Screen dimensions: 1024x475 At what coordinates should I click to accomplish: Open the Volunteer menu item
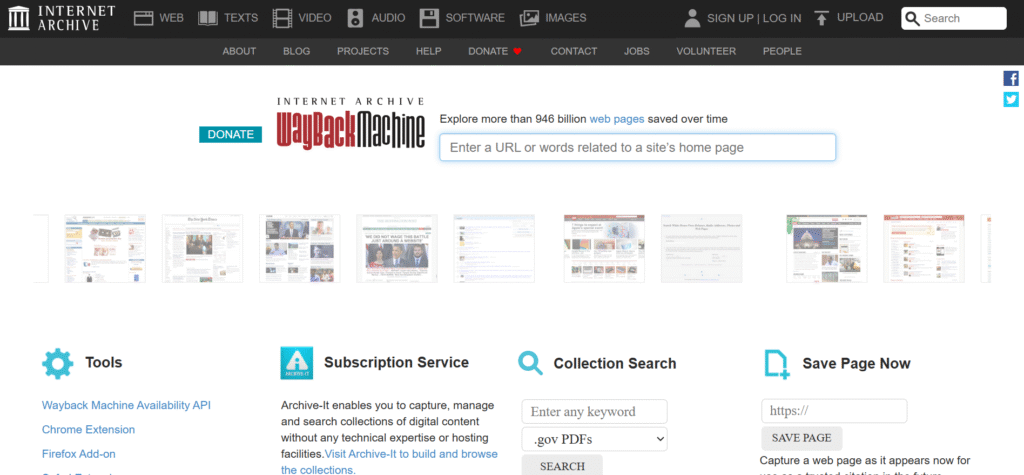click(706, 51)
